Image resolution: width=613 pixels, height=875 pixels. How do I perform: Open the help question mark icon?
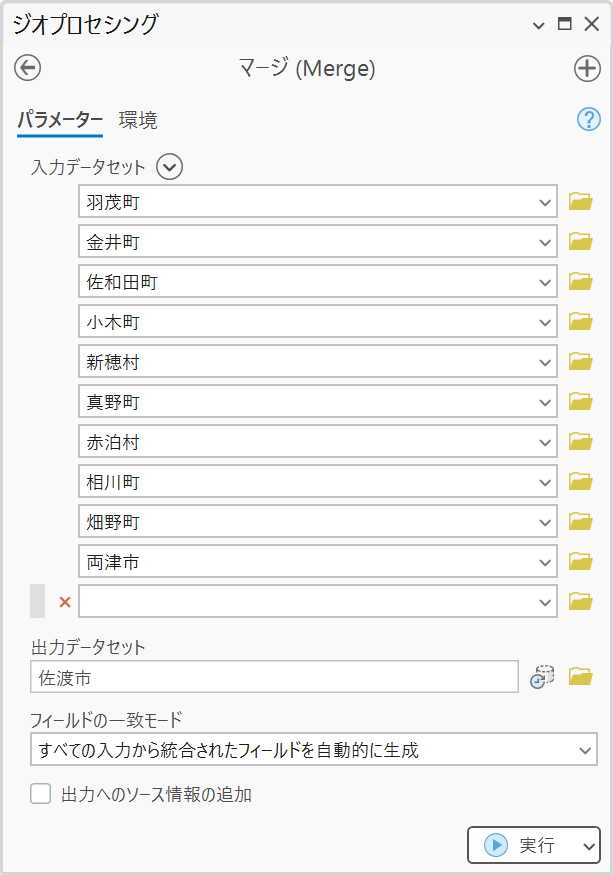tap(588, 120)
